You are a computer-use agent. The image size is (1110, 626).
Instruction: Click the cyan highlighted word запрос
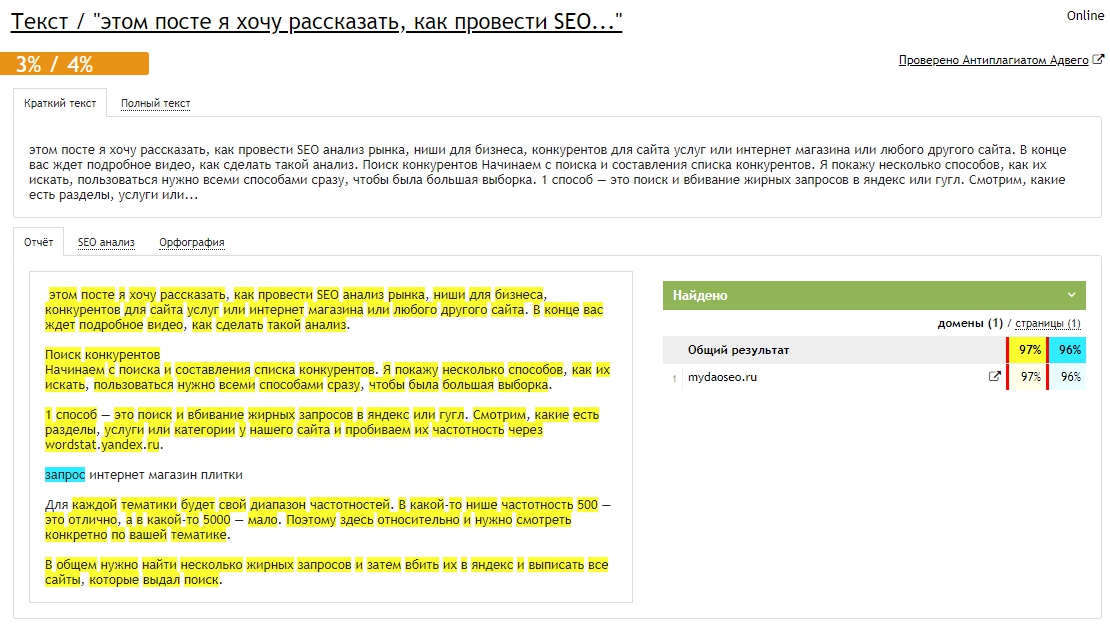point(64,474)
